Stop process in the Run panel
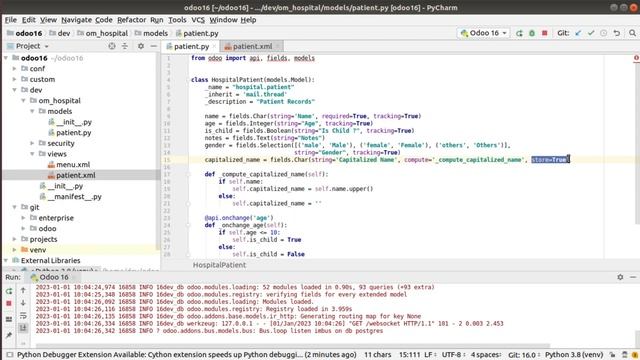 click(9, 304)
